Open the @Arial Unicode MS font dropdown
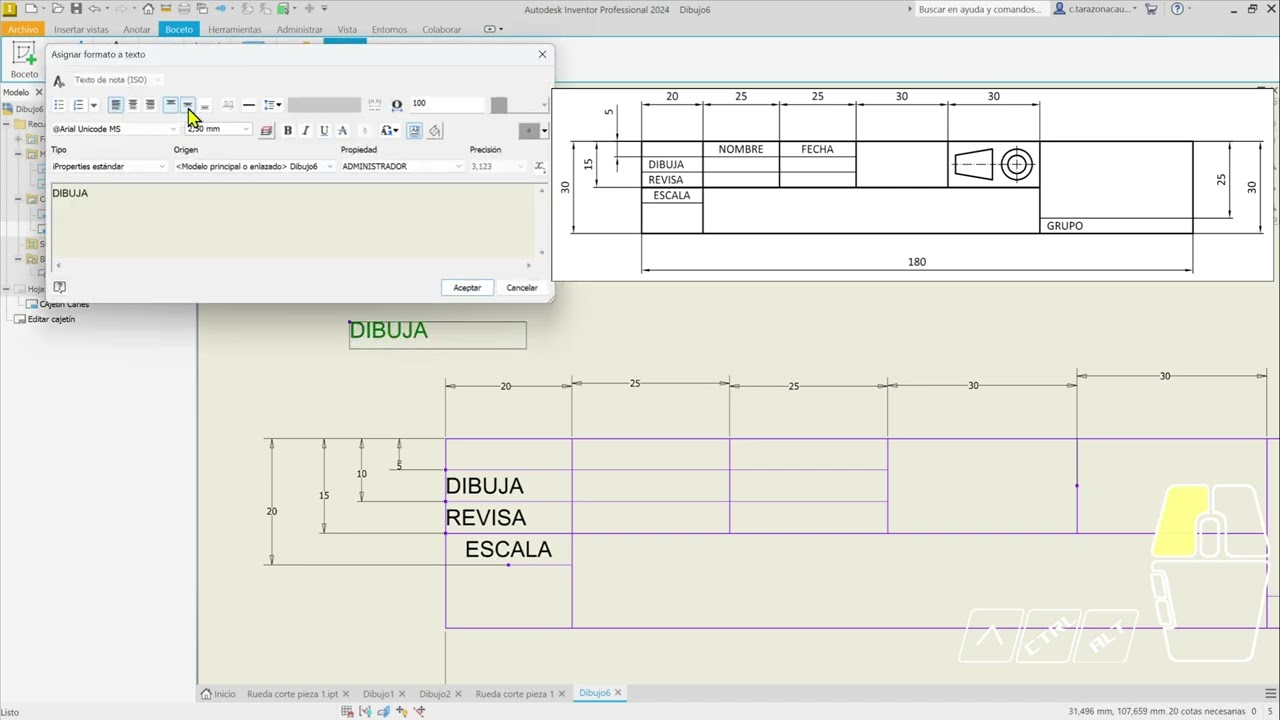Screen dimensions: 1280x720 click(172, 129)
